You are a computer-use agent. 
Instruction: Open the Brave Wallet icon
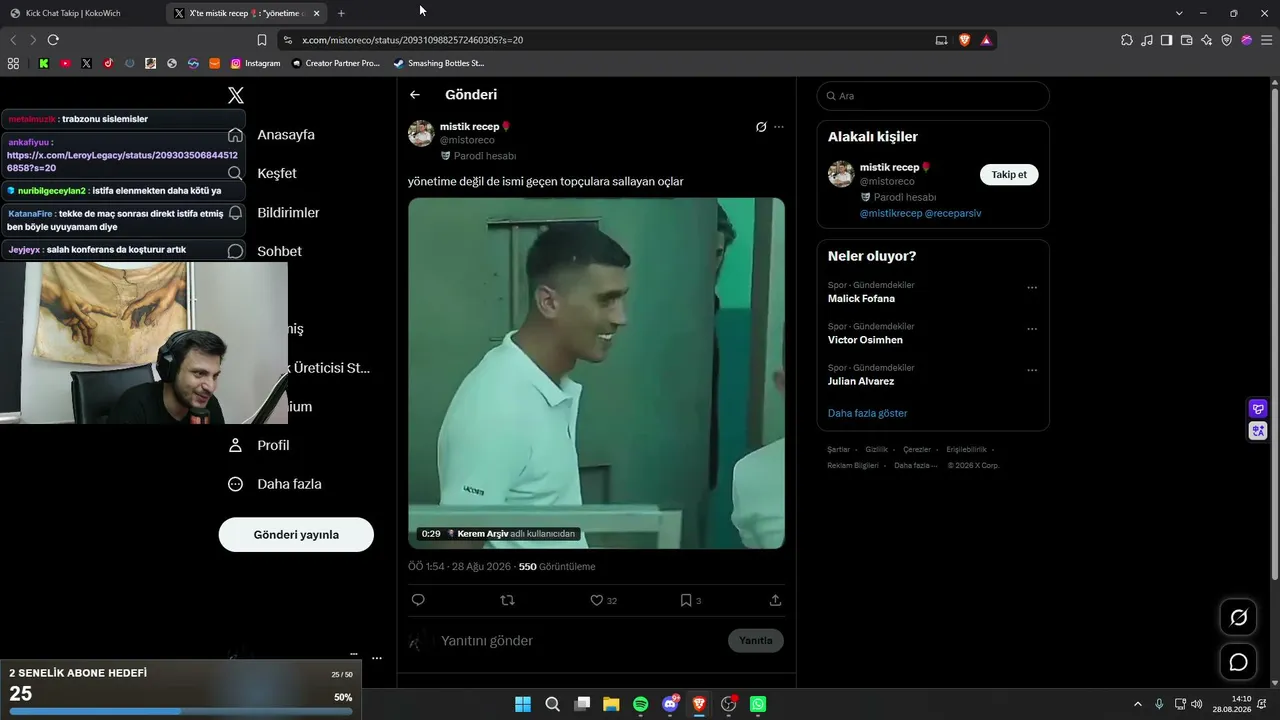pyautogui.click(x=1187, y=40)
